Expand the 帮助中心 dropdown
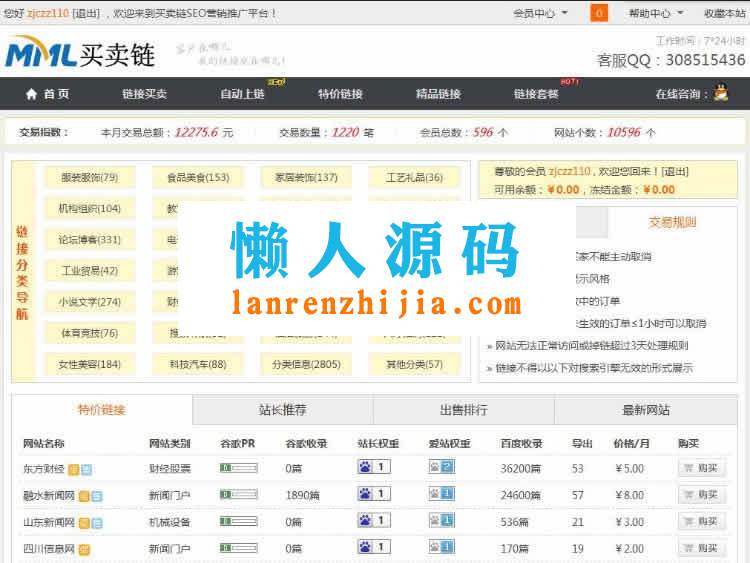Image resolution: width=750 pixels, height=563 pixels. 655,13
